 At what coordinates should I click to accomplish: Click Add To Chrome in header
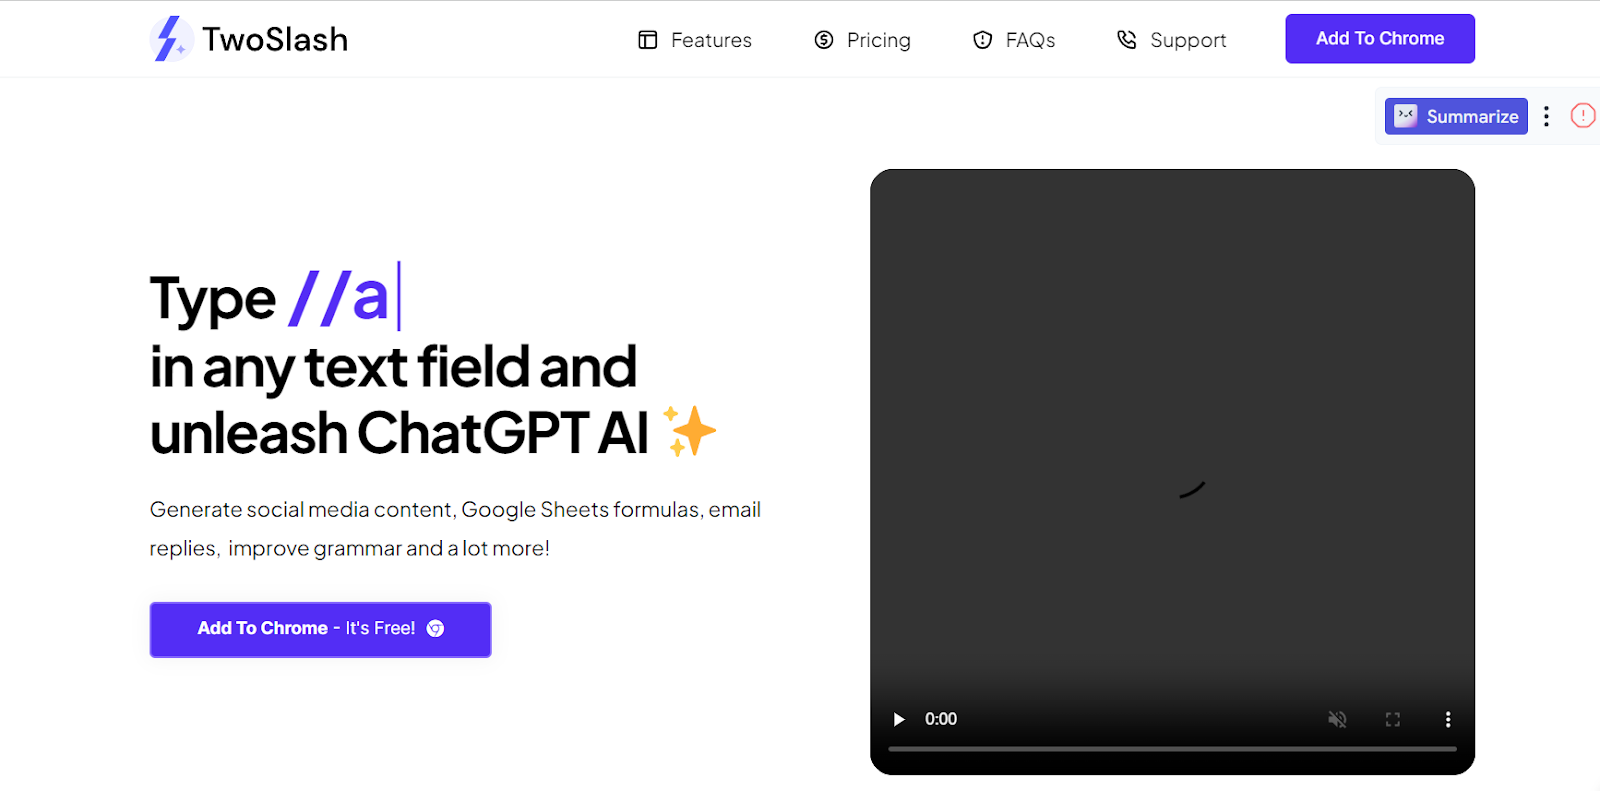tap(1380, 39)
